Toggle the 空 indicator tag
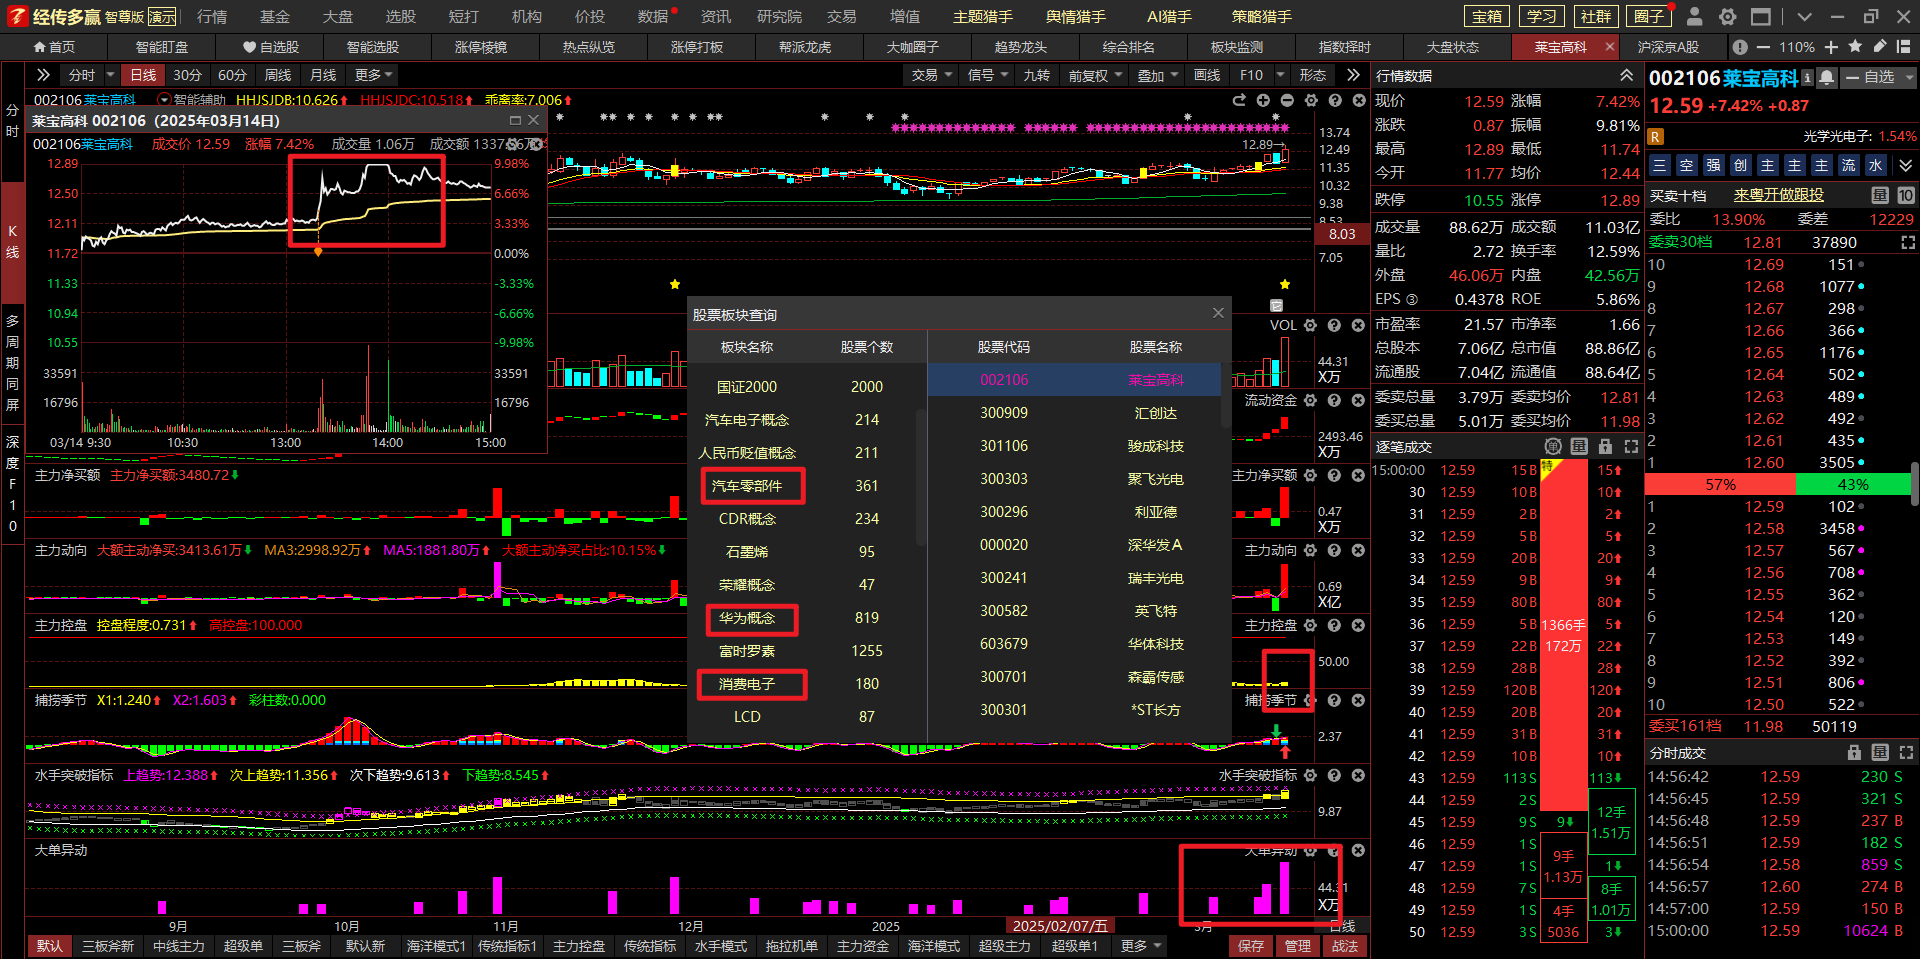The height and width of the screenshot is (959, 1920). click(1687, 165)
